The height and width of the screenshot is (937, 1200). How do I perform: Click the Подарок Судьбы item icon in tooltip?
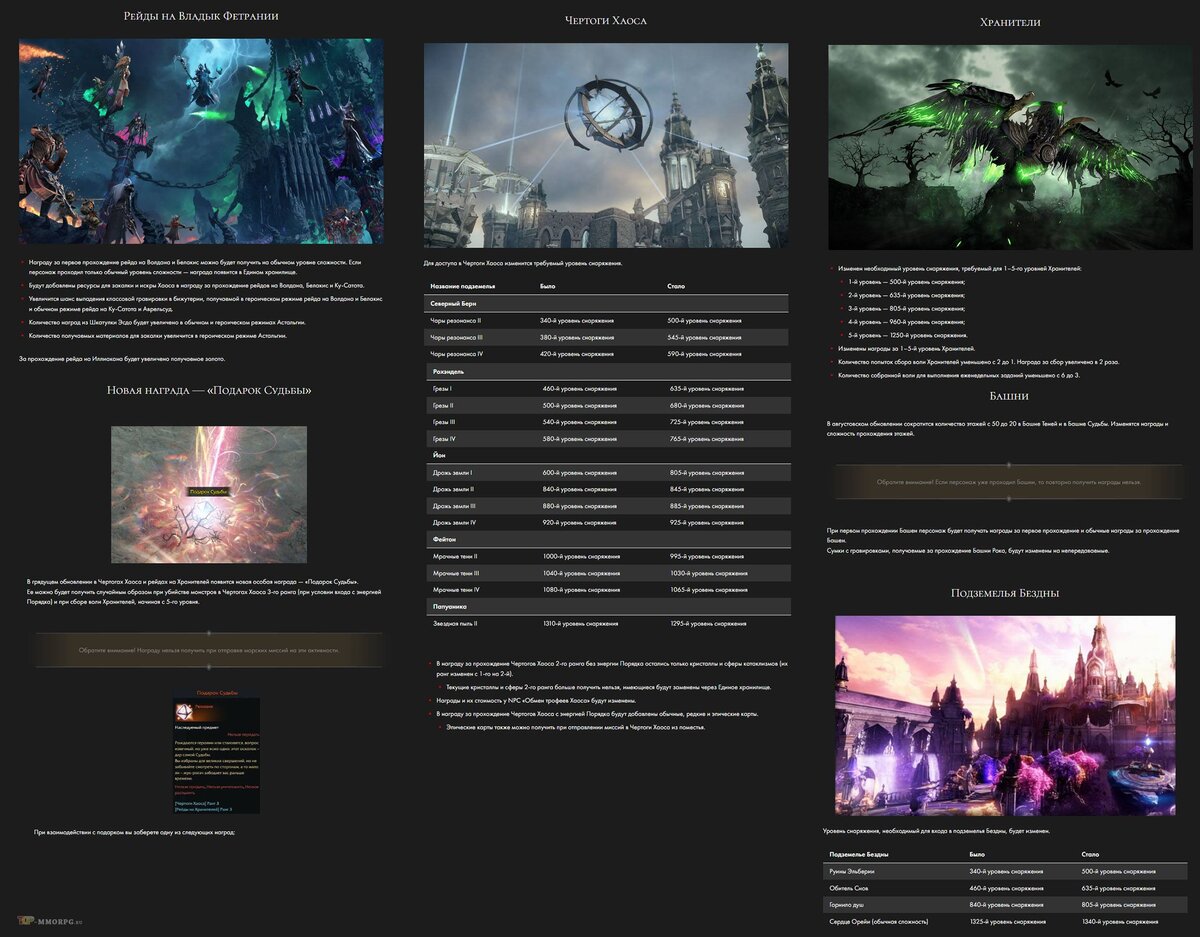coord(183,711)
